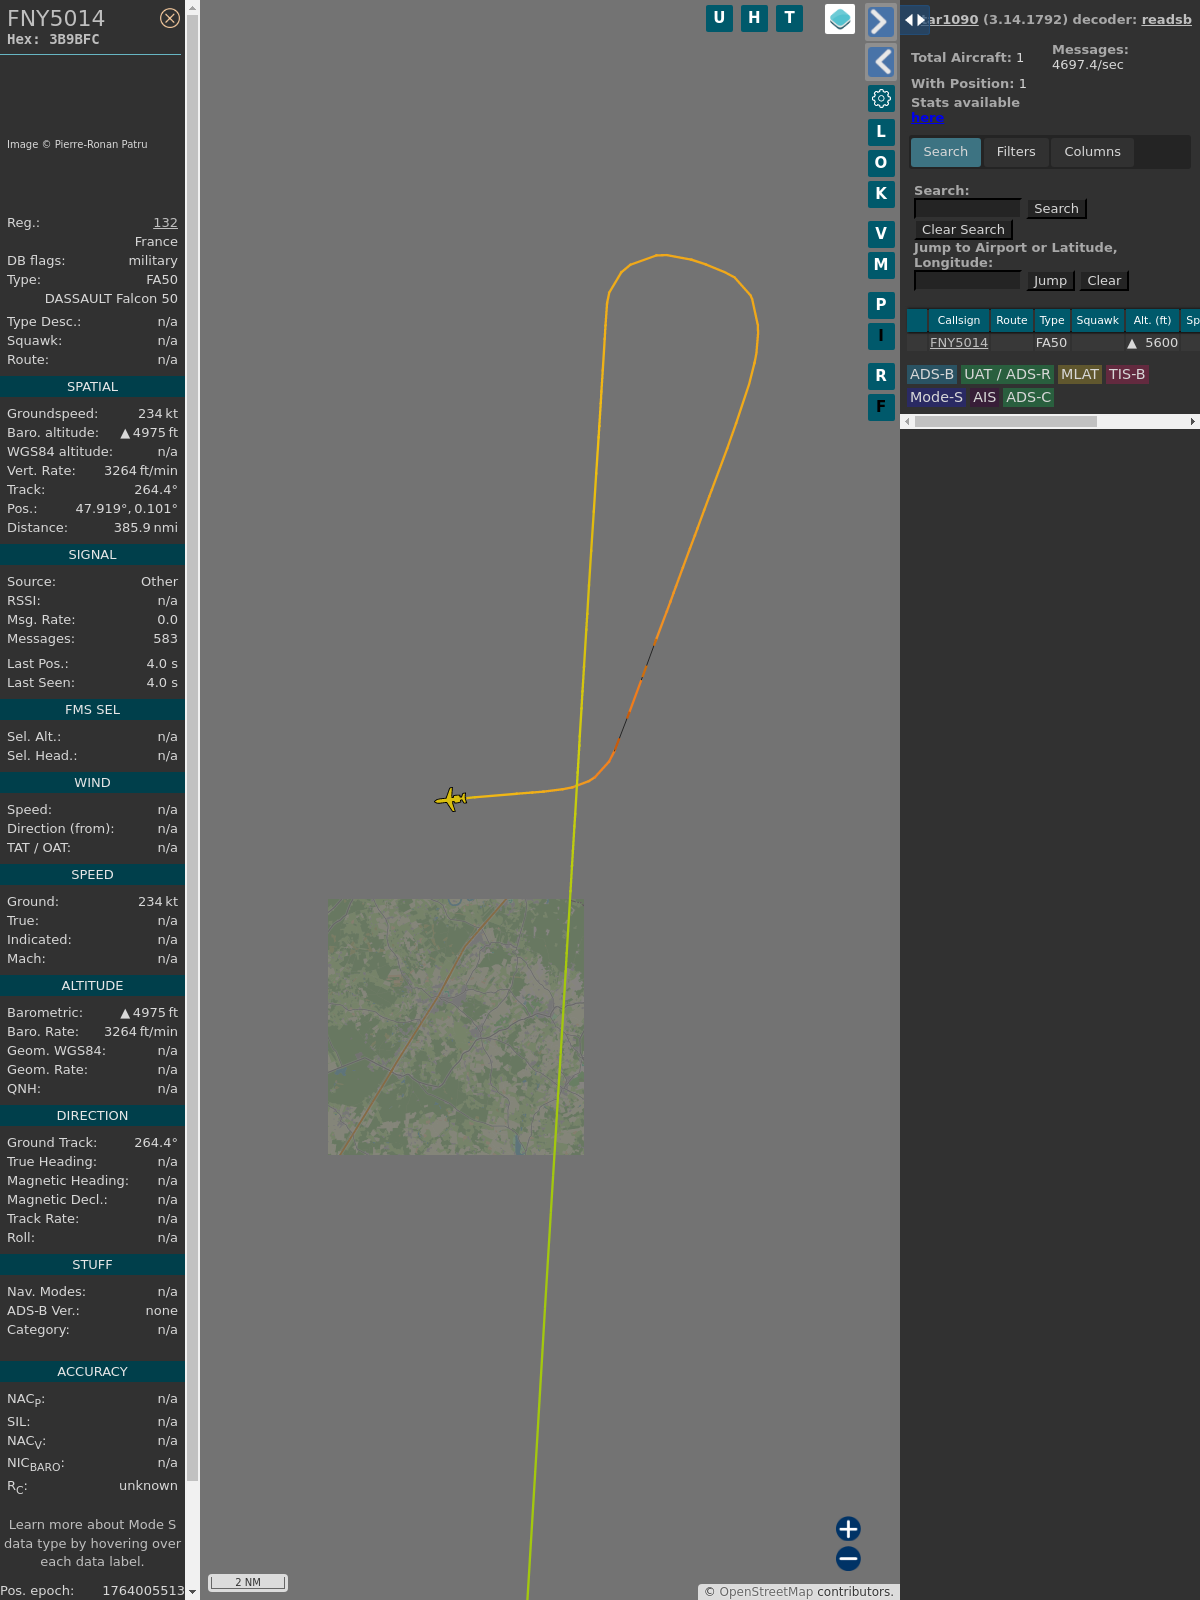Viewport: 1200px width, 1600px height.
Task: Click the Jump button
Action: point(1050,281)
